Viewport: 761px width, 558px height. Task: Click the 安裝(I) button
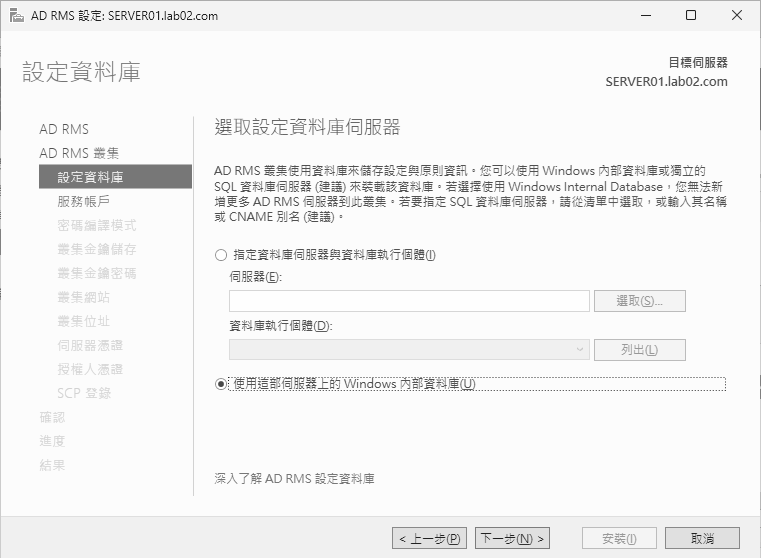pyautogui.click(x=619, y=538)
